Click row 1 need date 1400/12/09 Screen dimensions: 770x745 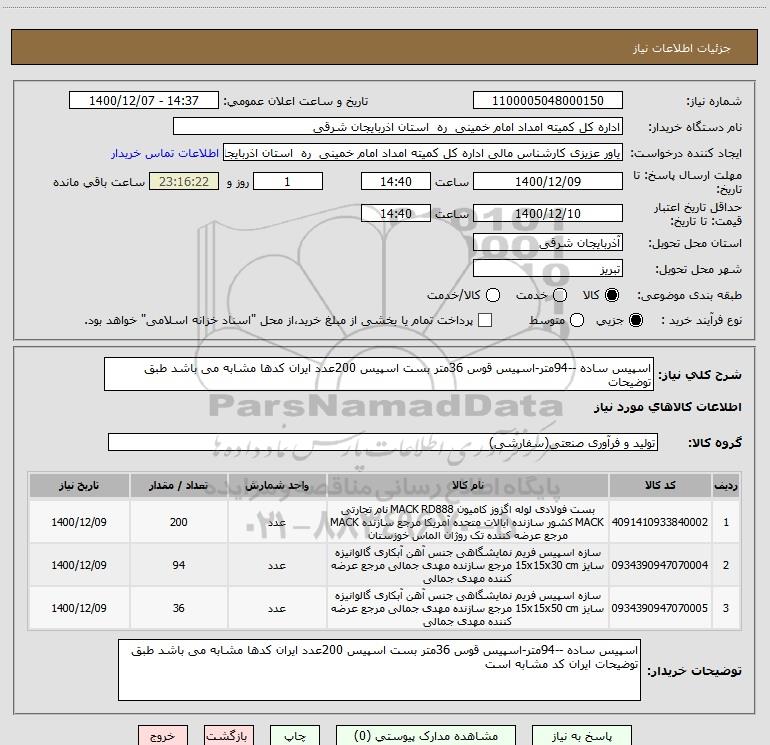coord(79,522)
